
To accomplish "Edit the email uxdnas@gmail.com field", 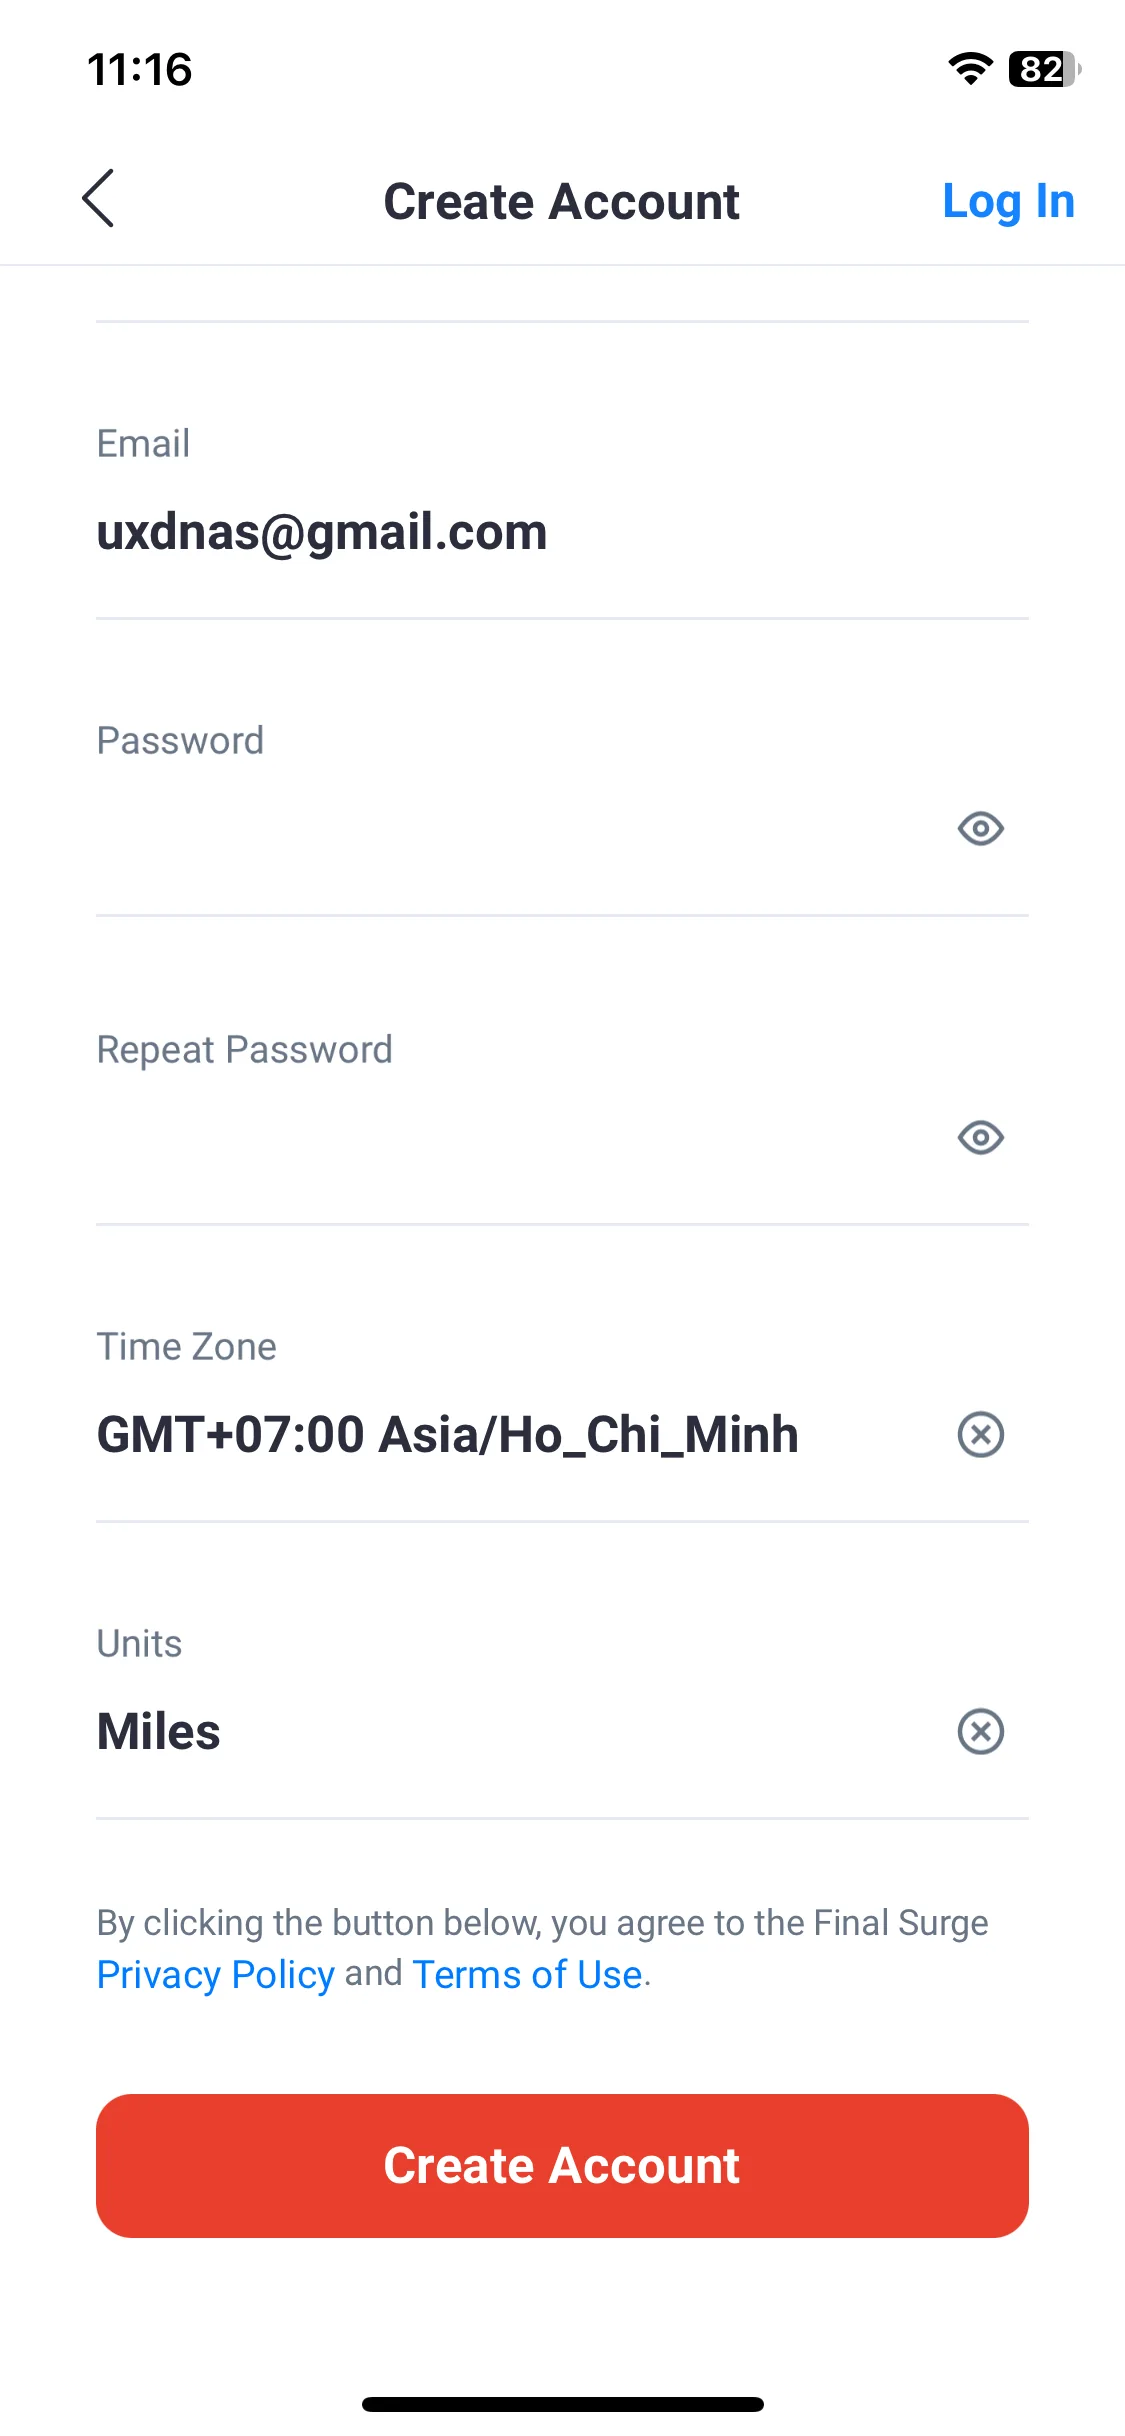I will tap(562, 532).
